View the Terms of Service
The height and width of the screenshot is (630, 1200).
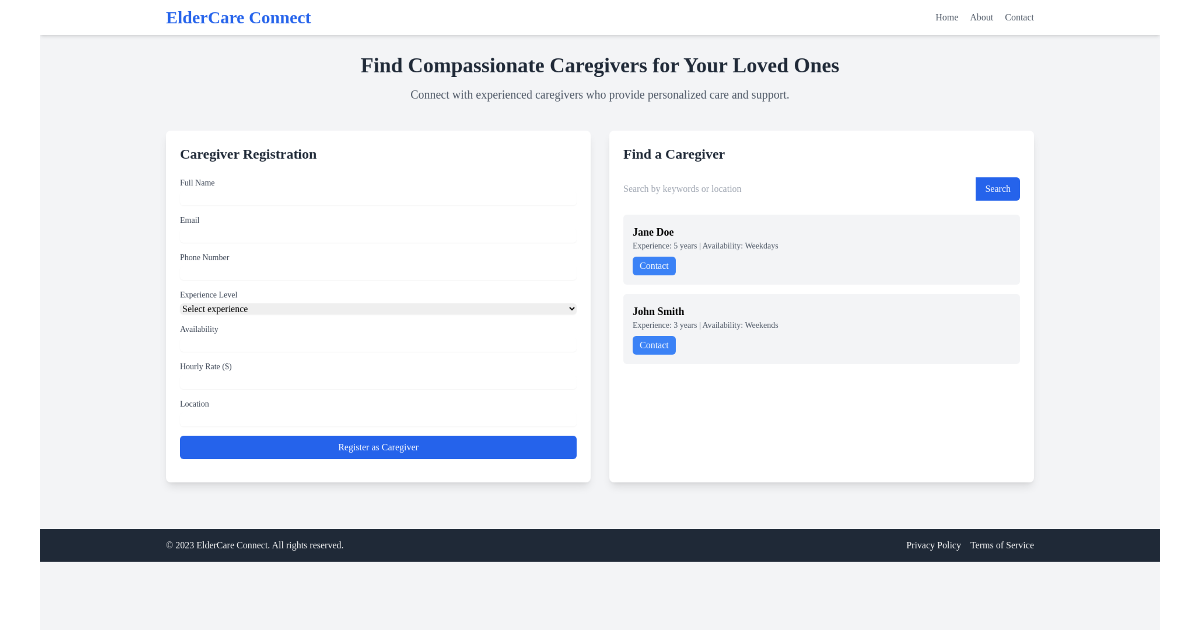click(x=1002, y=545)
